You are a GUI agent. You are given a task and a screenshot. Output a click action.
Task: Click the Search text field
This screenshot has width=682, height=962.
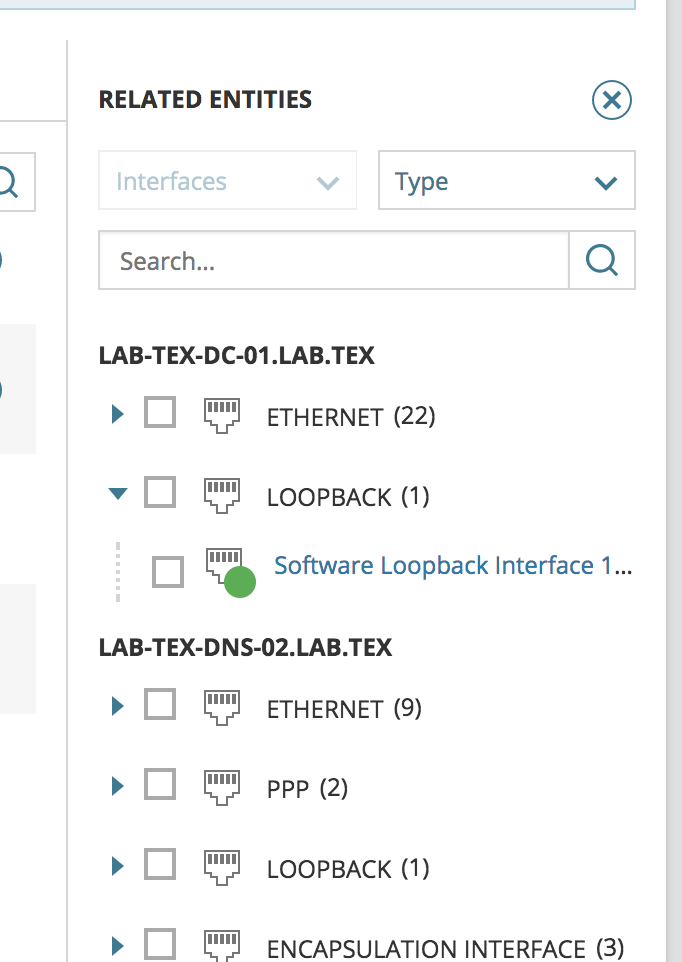coord(333,261)
